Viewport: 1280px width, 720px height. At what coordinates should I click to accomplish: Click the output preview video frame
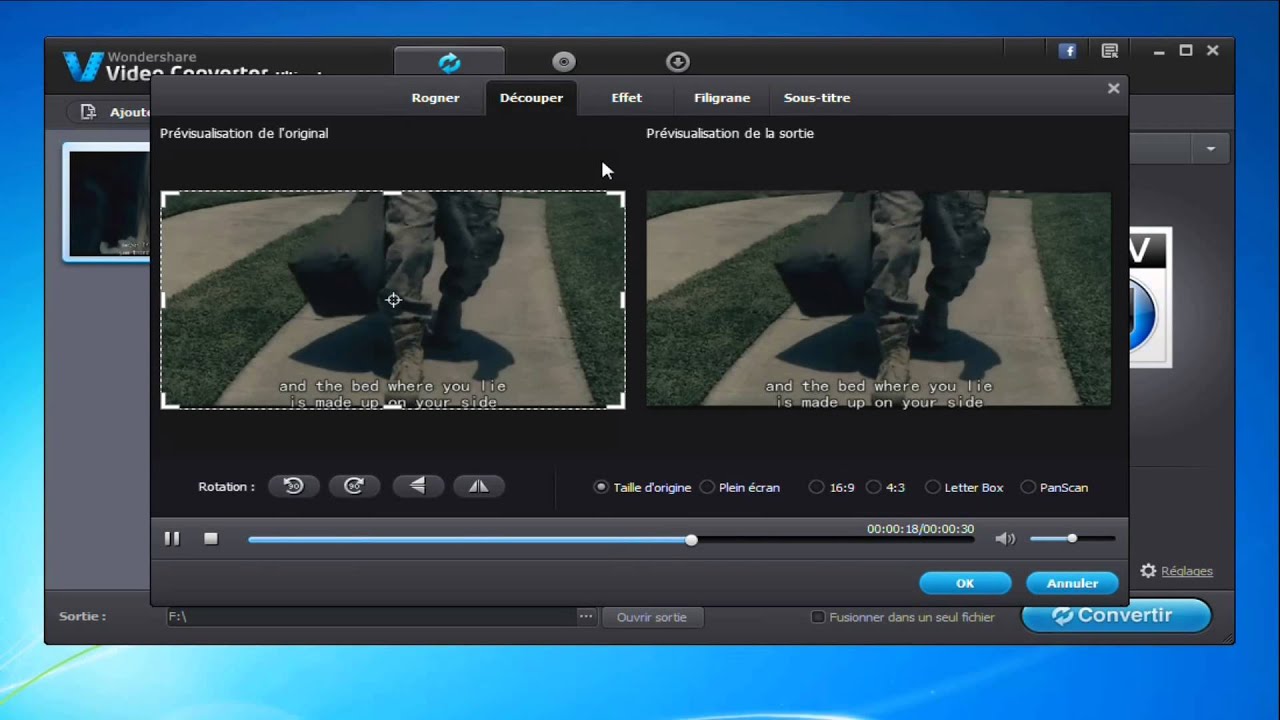click(878, 299)
